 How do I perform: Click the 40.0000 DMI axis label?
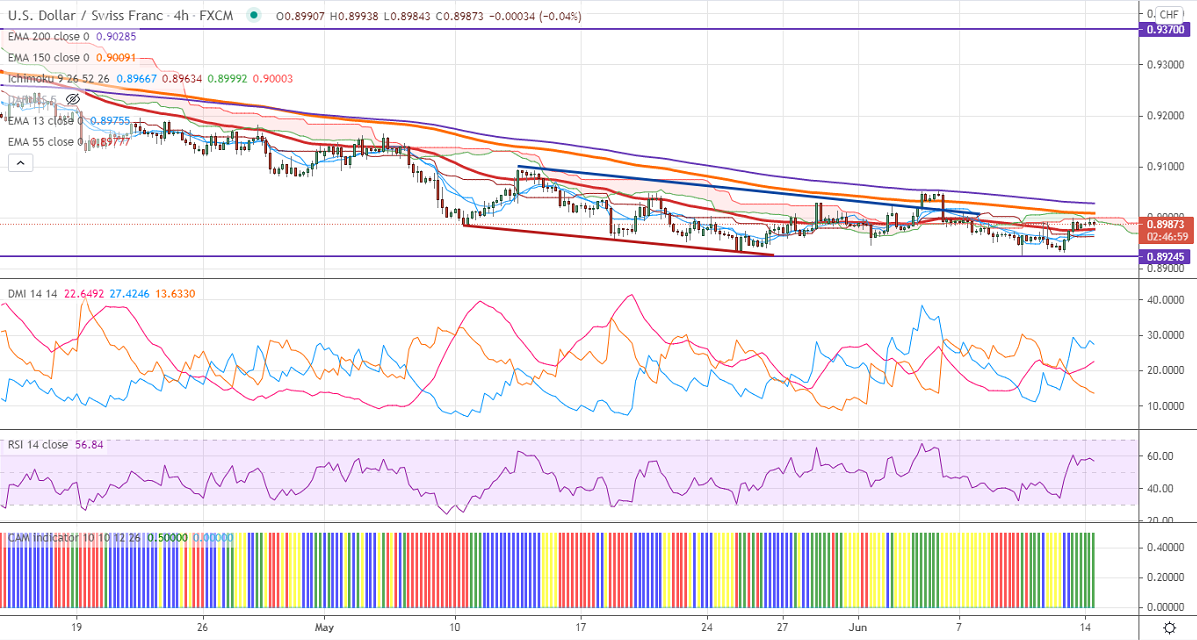(1166, 300)
